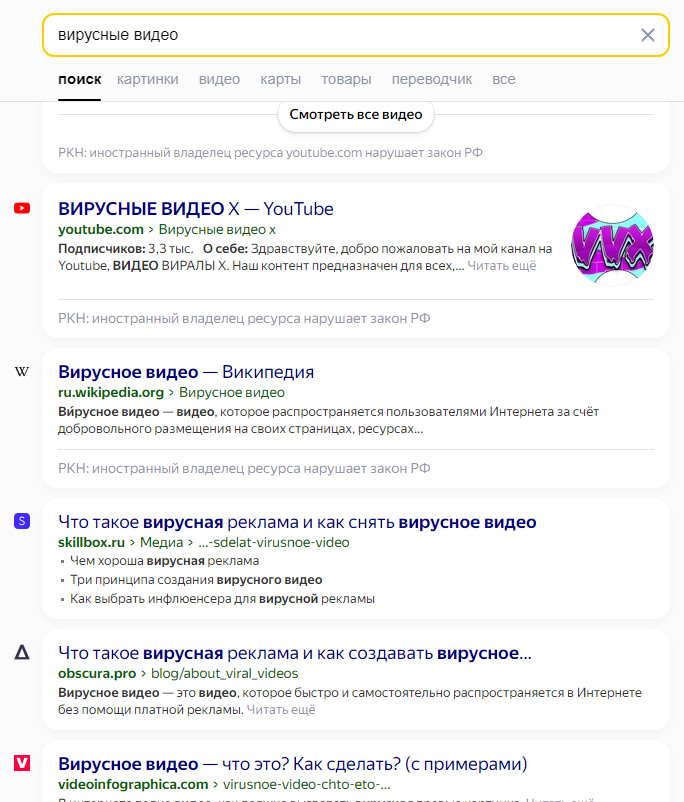Open the Skillbox 'как снять вирусное видео' title

pos(297,522)
